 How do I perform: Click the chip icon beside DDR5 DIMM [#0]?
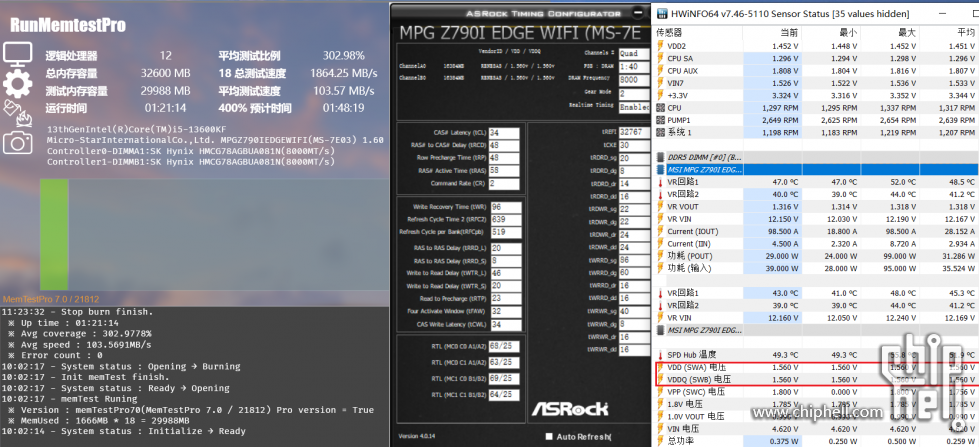(661, 157)
